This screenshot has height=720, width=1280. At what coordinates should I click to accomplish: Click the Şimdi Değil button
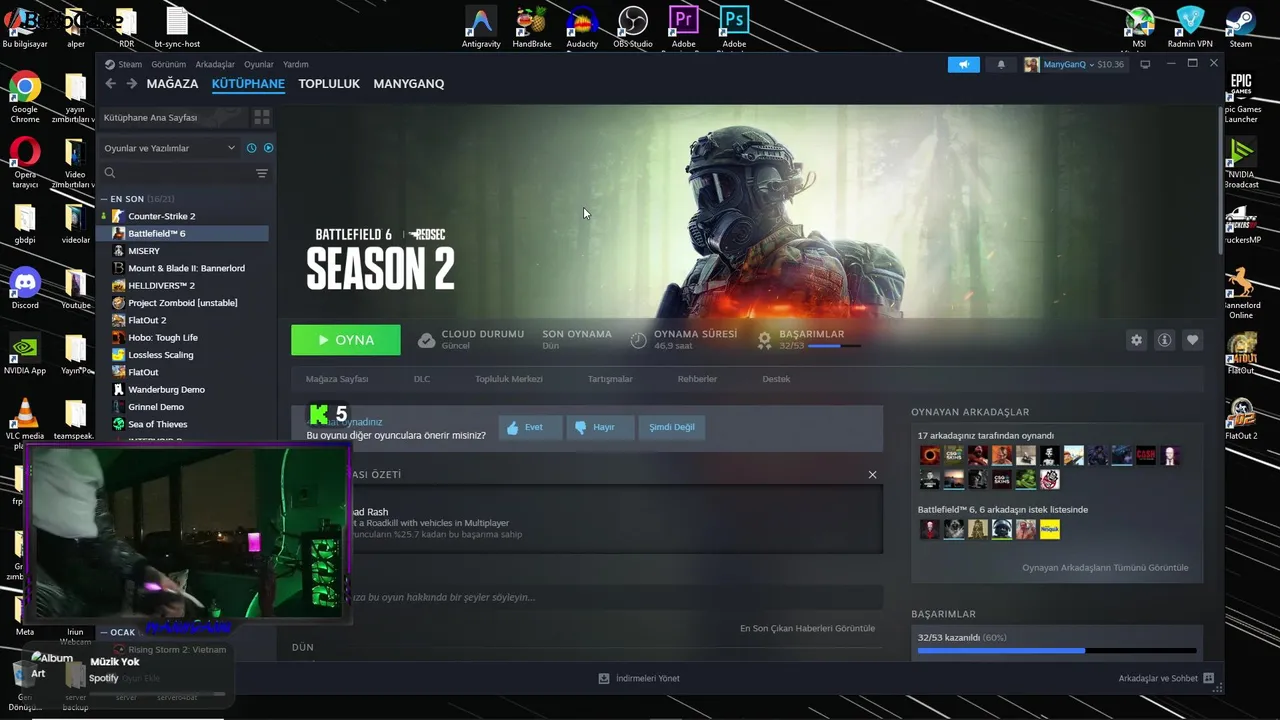(x=671, y=427)
